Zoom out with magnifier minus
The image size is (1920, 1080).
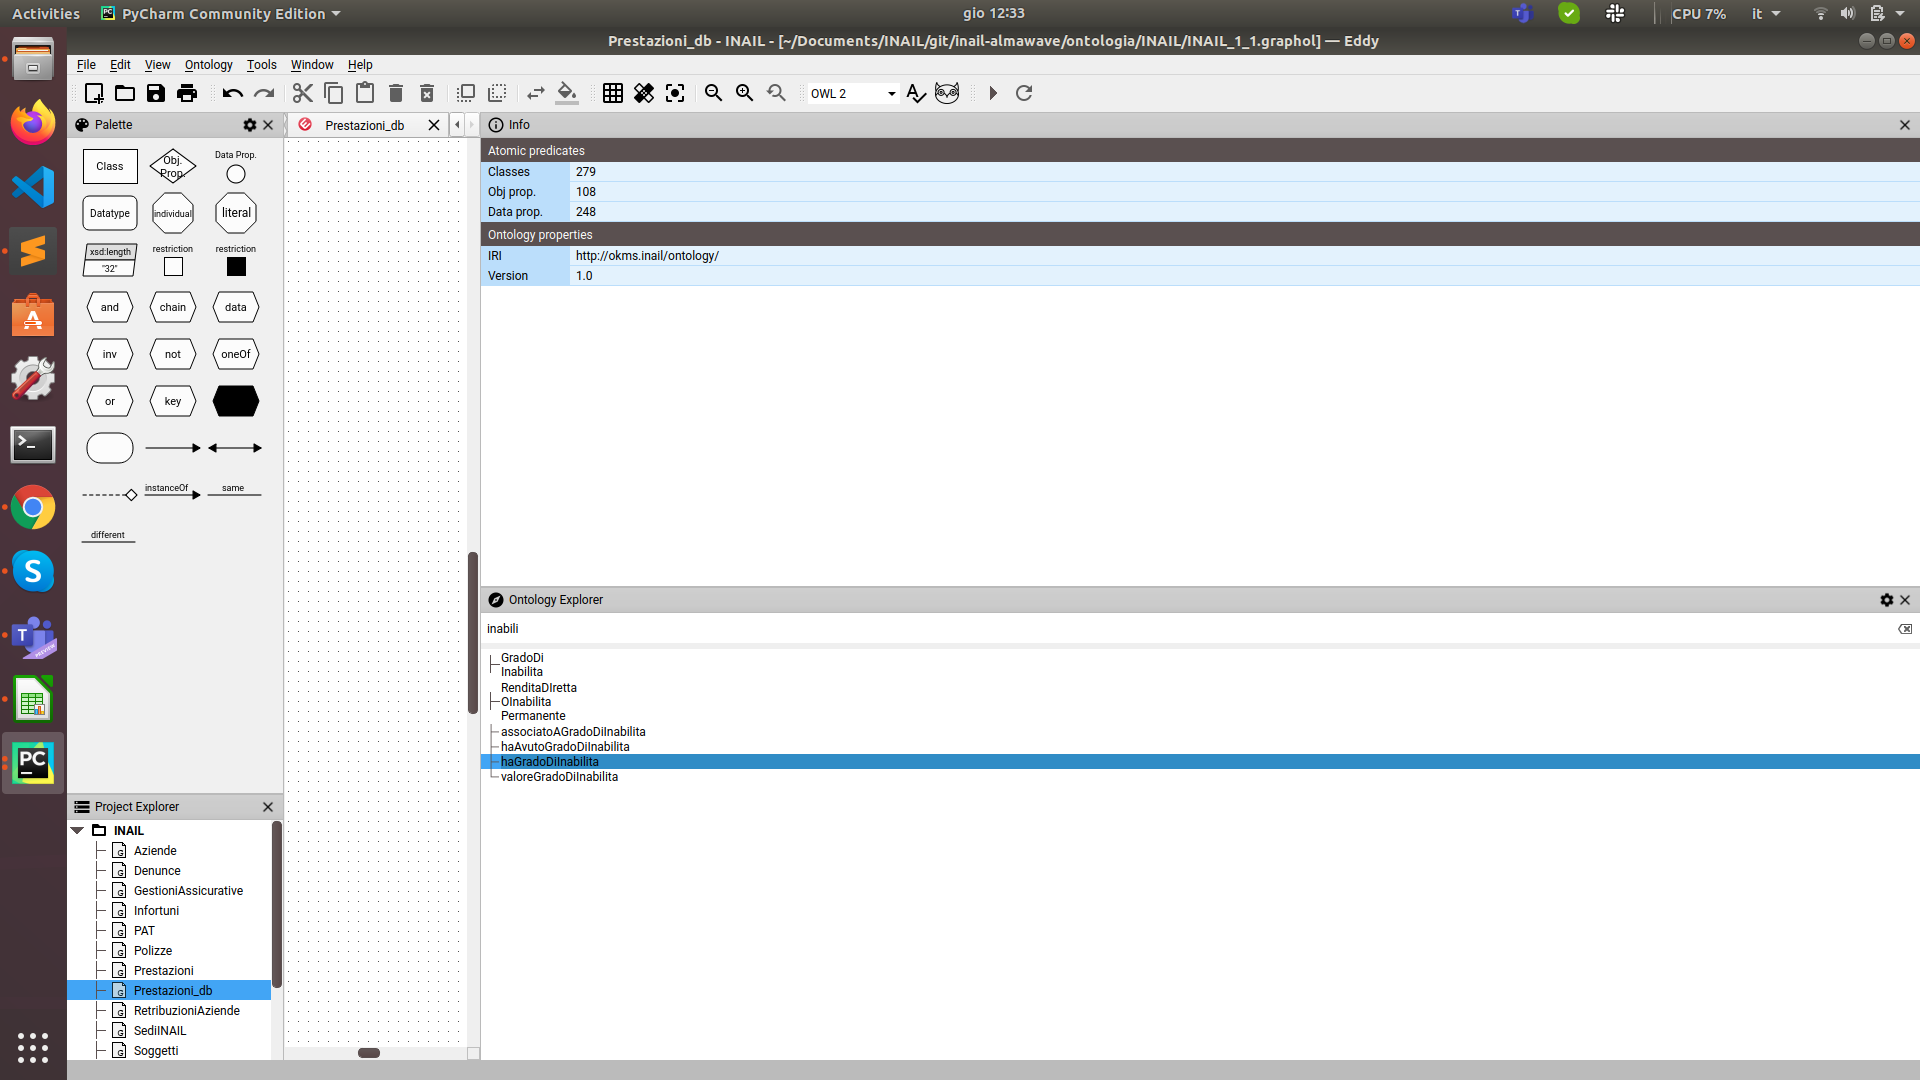(x=714, y=93)
